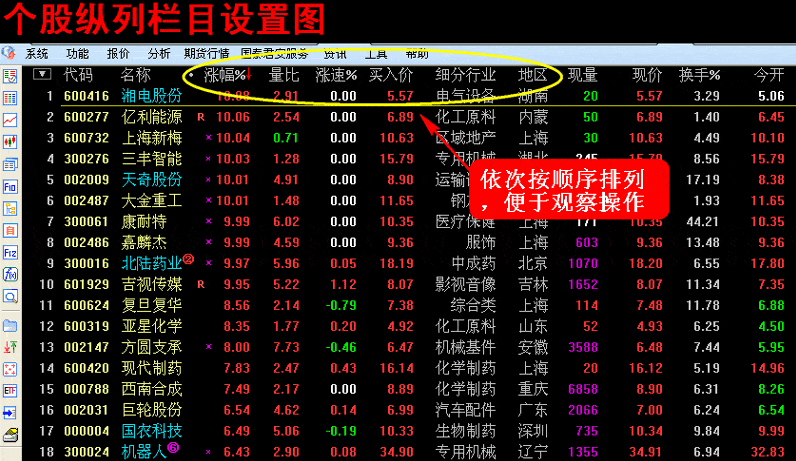The height and width of the screenshot is (461, 796).
Task: Open the column dropdown arrow left of 代码 header
Action: pos(42,74)
